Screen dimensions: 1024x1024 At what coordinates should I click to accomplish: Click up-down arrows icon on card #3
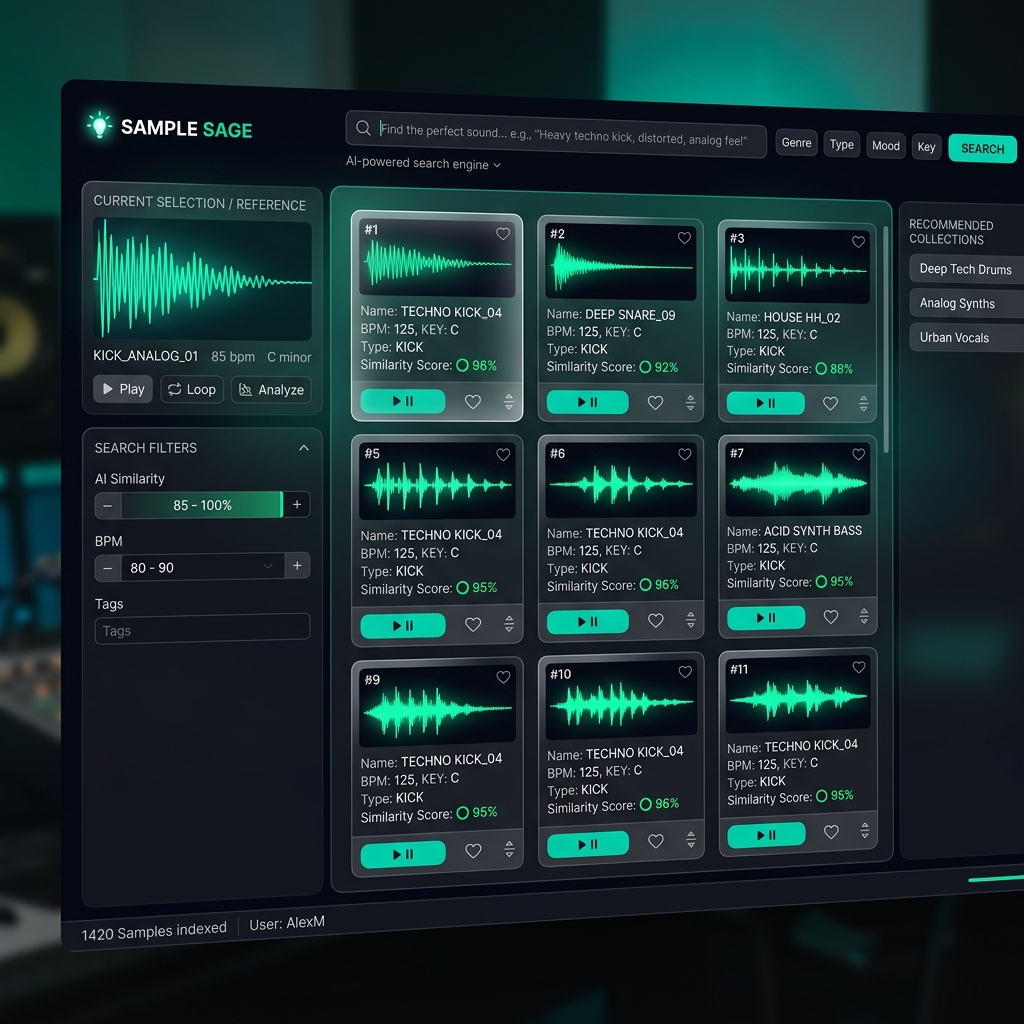863,404
